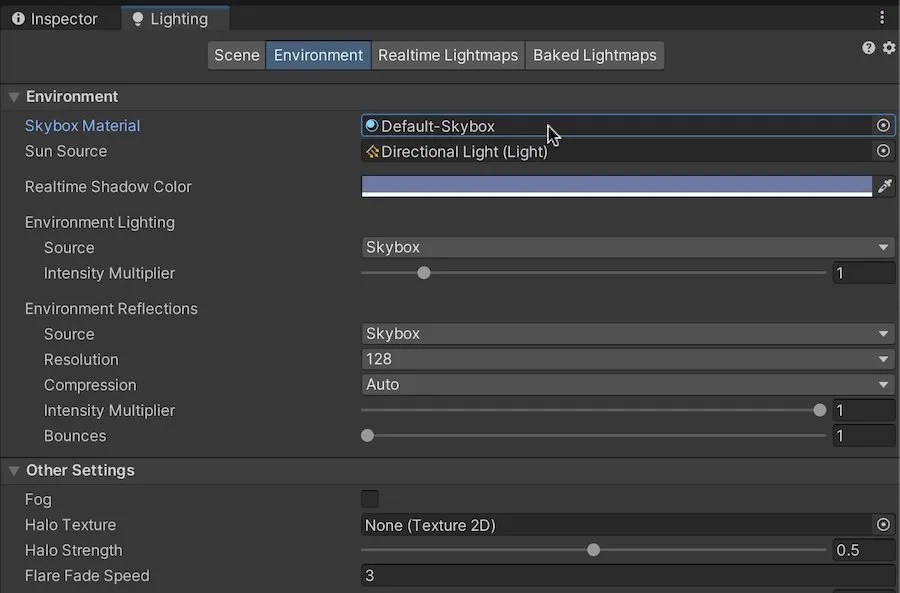Switch to the Inspector tab

(x=55, y=18)
